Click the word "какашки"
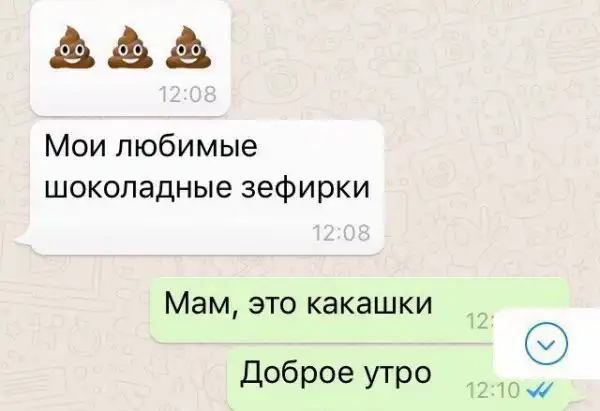This screenshot has height=411, width=600. (370, 304)
